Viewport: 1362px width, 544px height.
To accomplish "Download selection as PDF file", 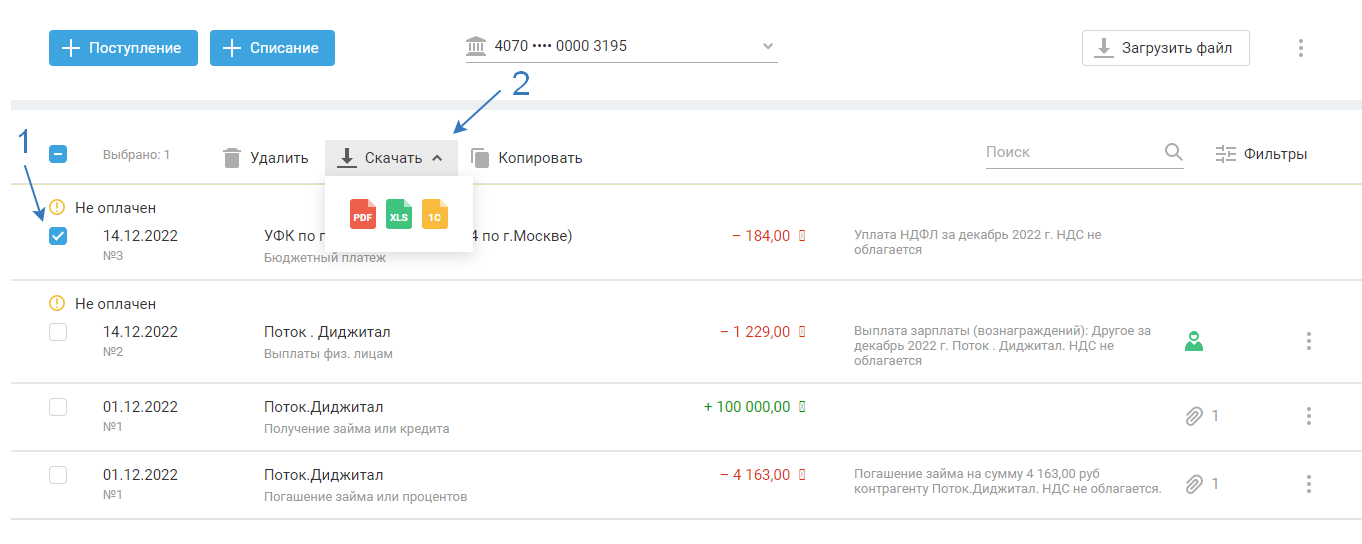I will click(x=363, y=215).
